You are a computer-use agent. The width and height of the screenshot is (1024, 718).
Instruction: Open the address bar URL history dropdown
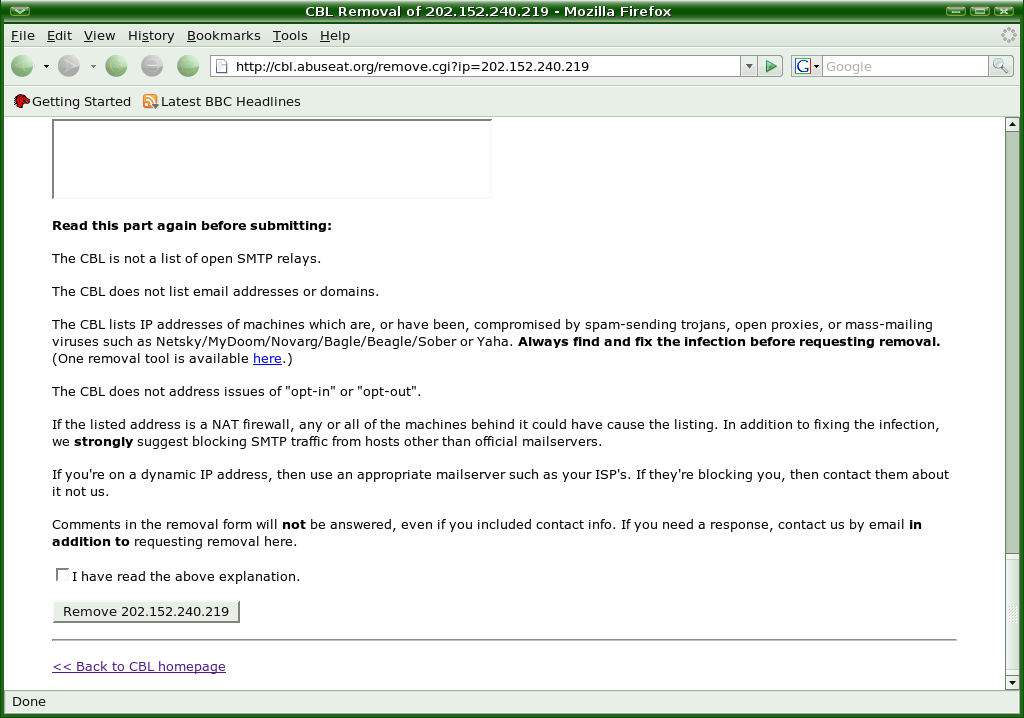click(x=749, y=66)
